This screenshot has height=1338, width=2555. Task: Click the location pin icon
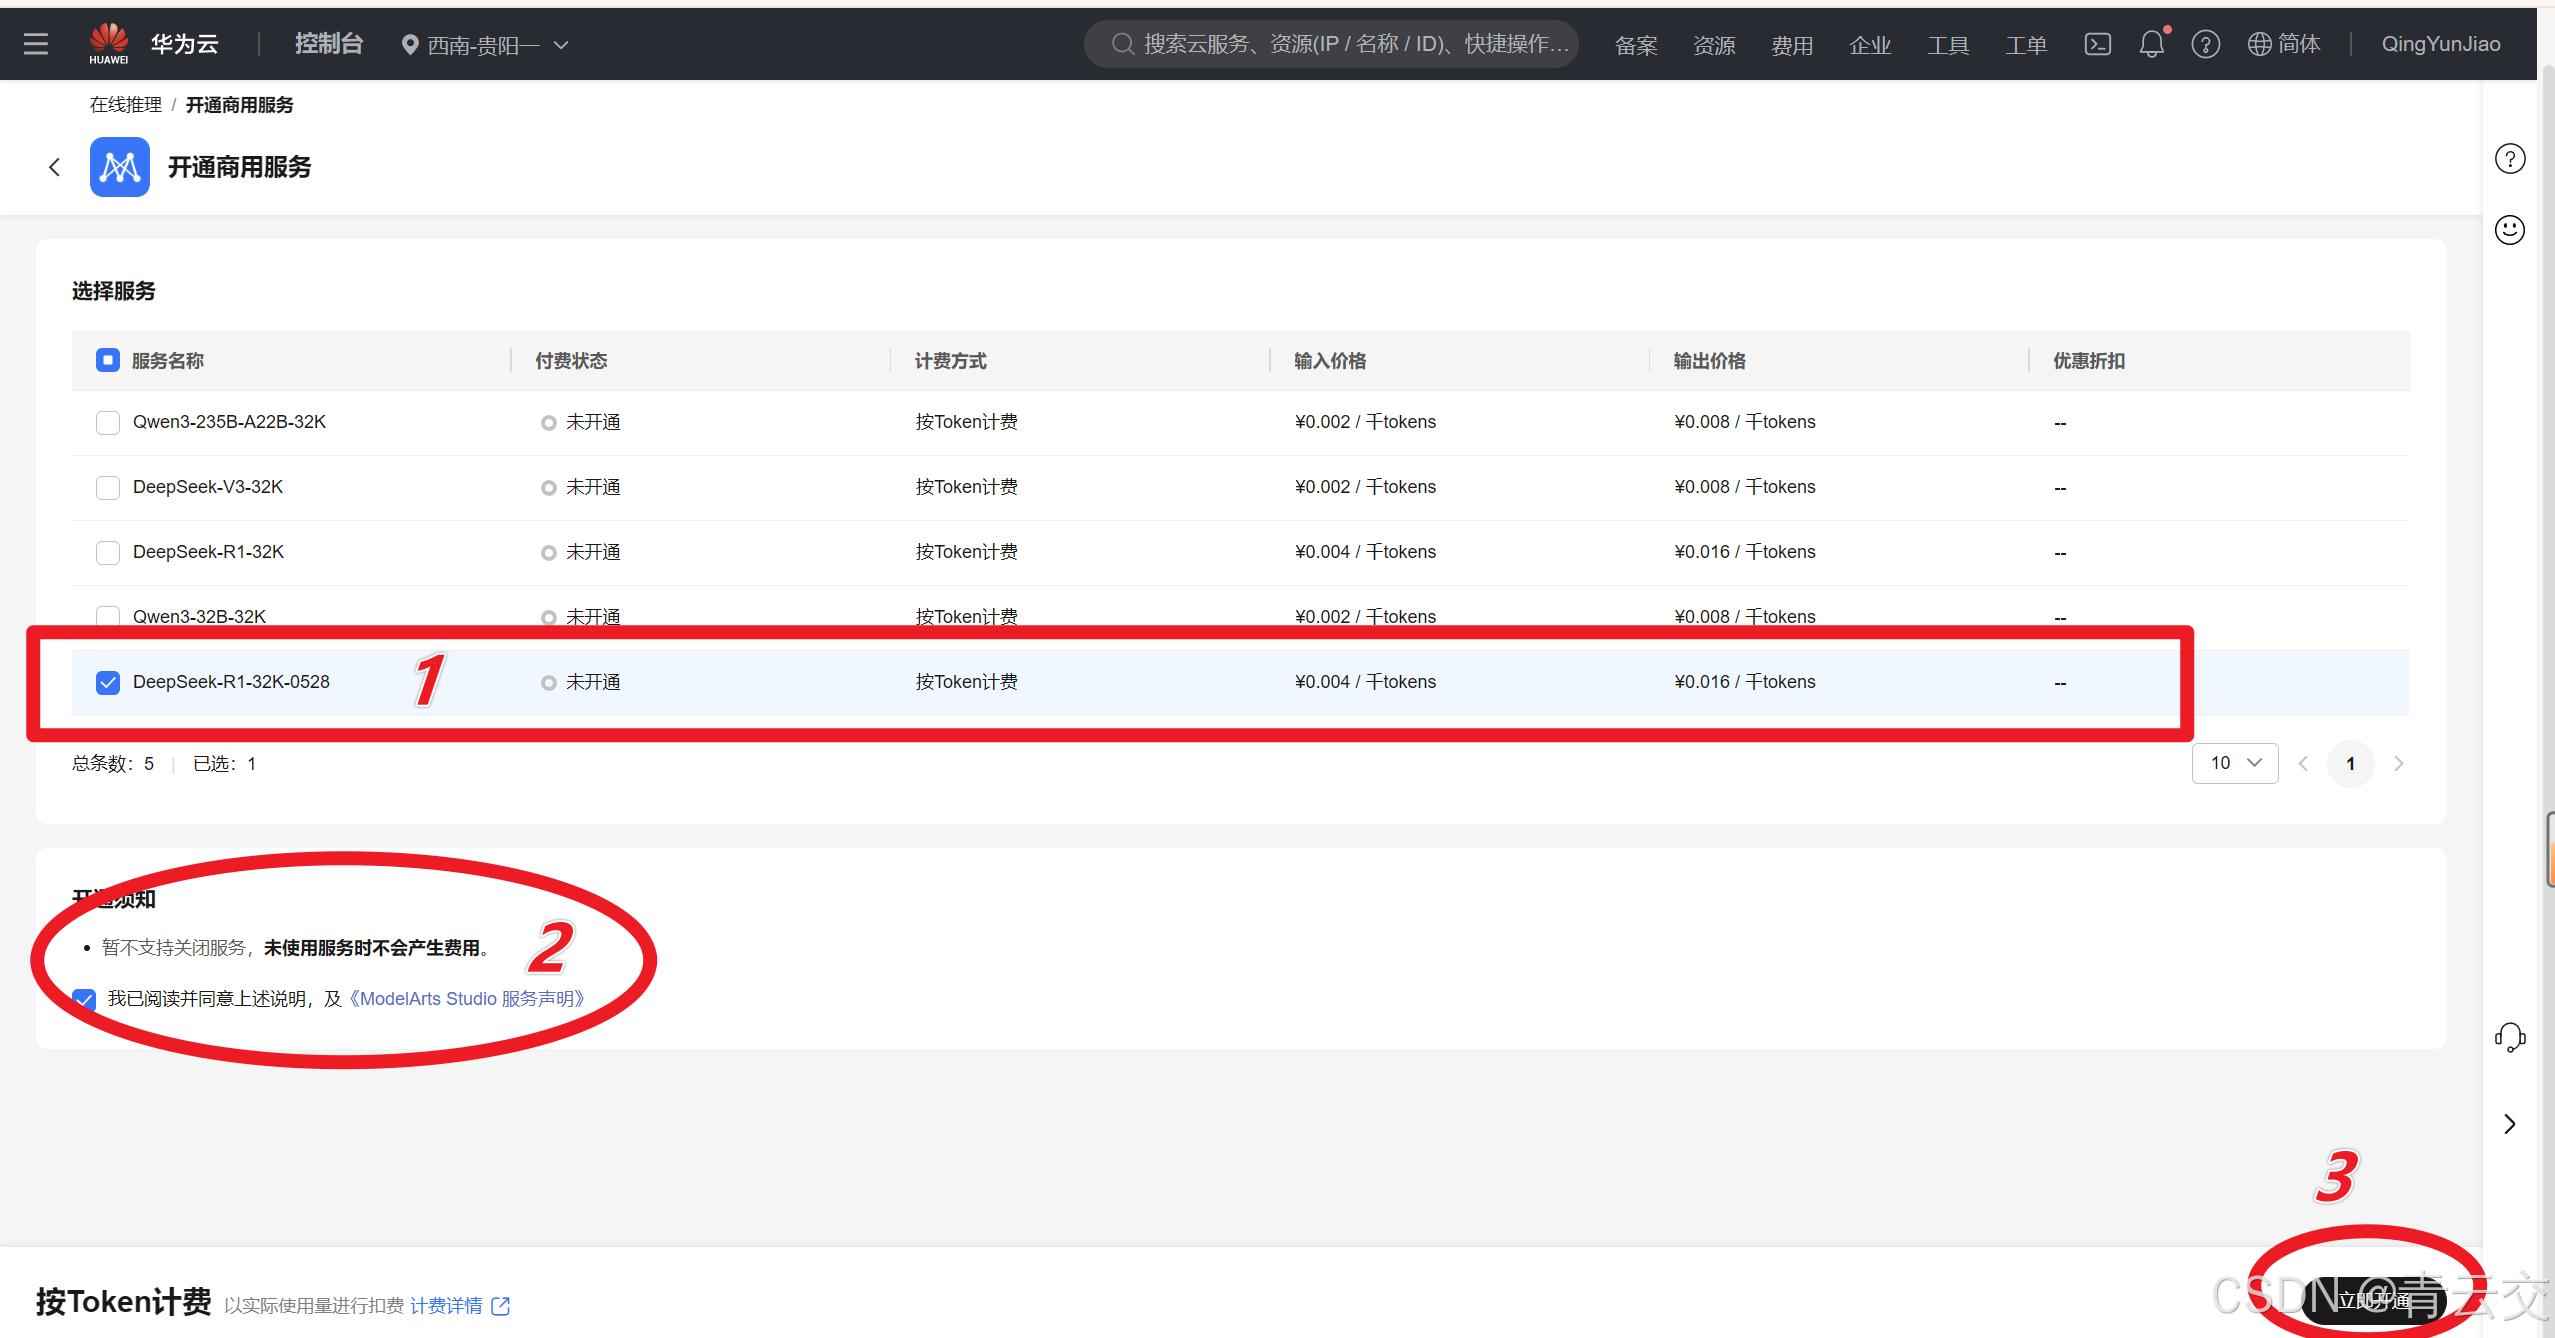[410, 45]
